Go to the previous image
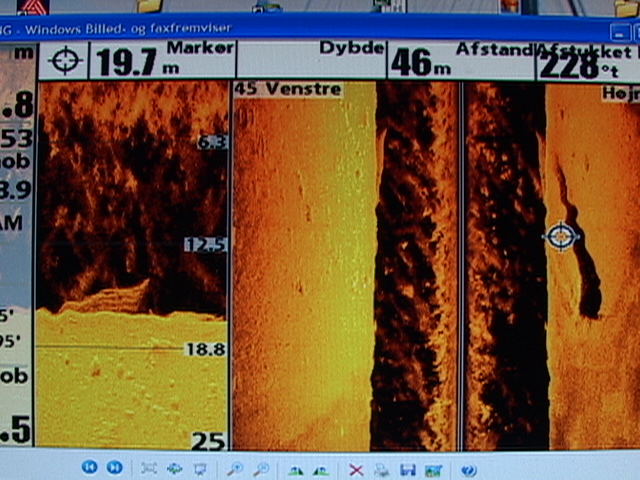The image size is (640, 480). coord(89,468)
